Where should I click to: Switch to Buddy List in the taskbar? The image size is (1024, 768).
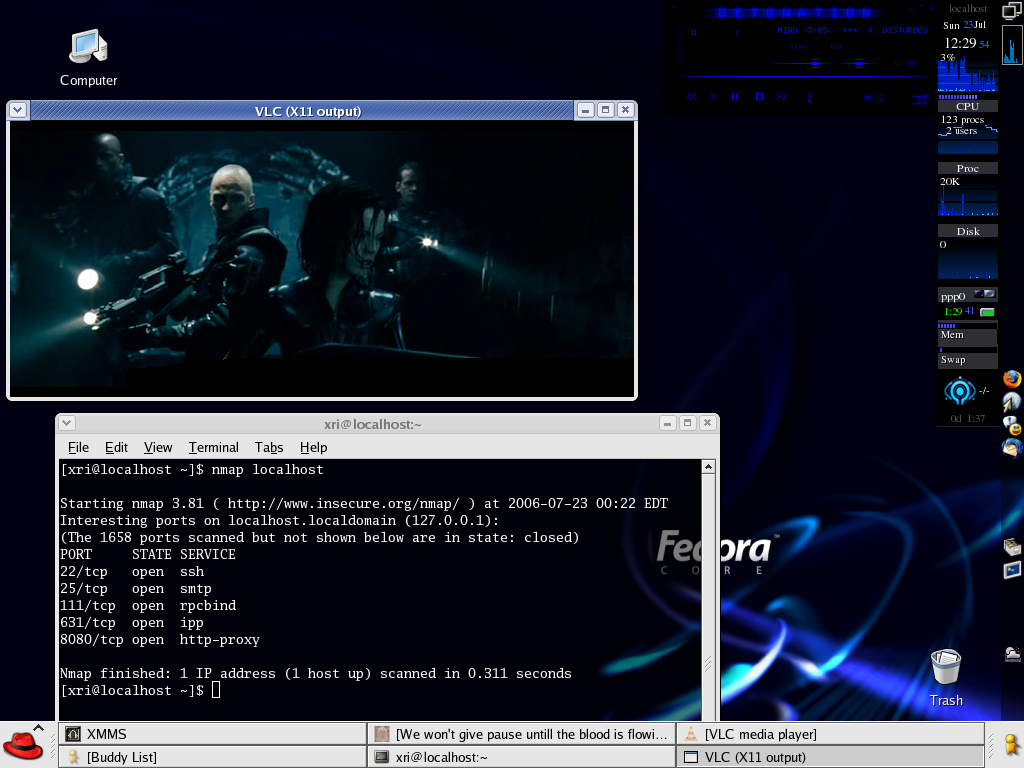point(212,757)
